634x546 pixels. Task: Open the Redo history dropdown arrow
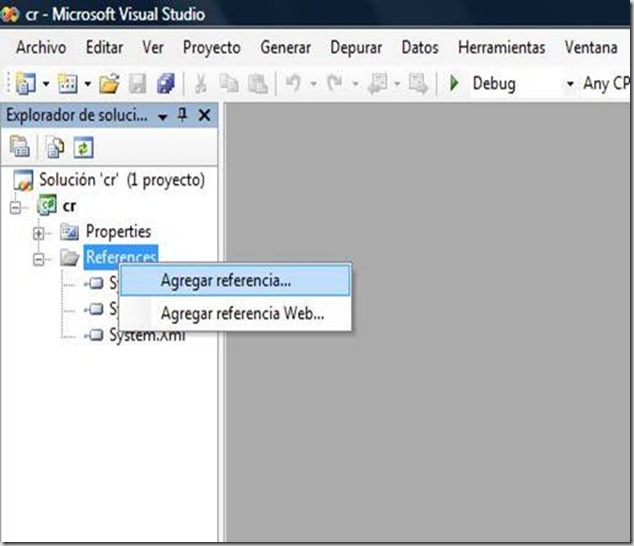[x=355, y=84]
